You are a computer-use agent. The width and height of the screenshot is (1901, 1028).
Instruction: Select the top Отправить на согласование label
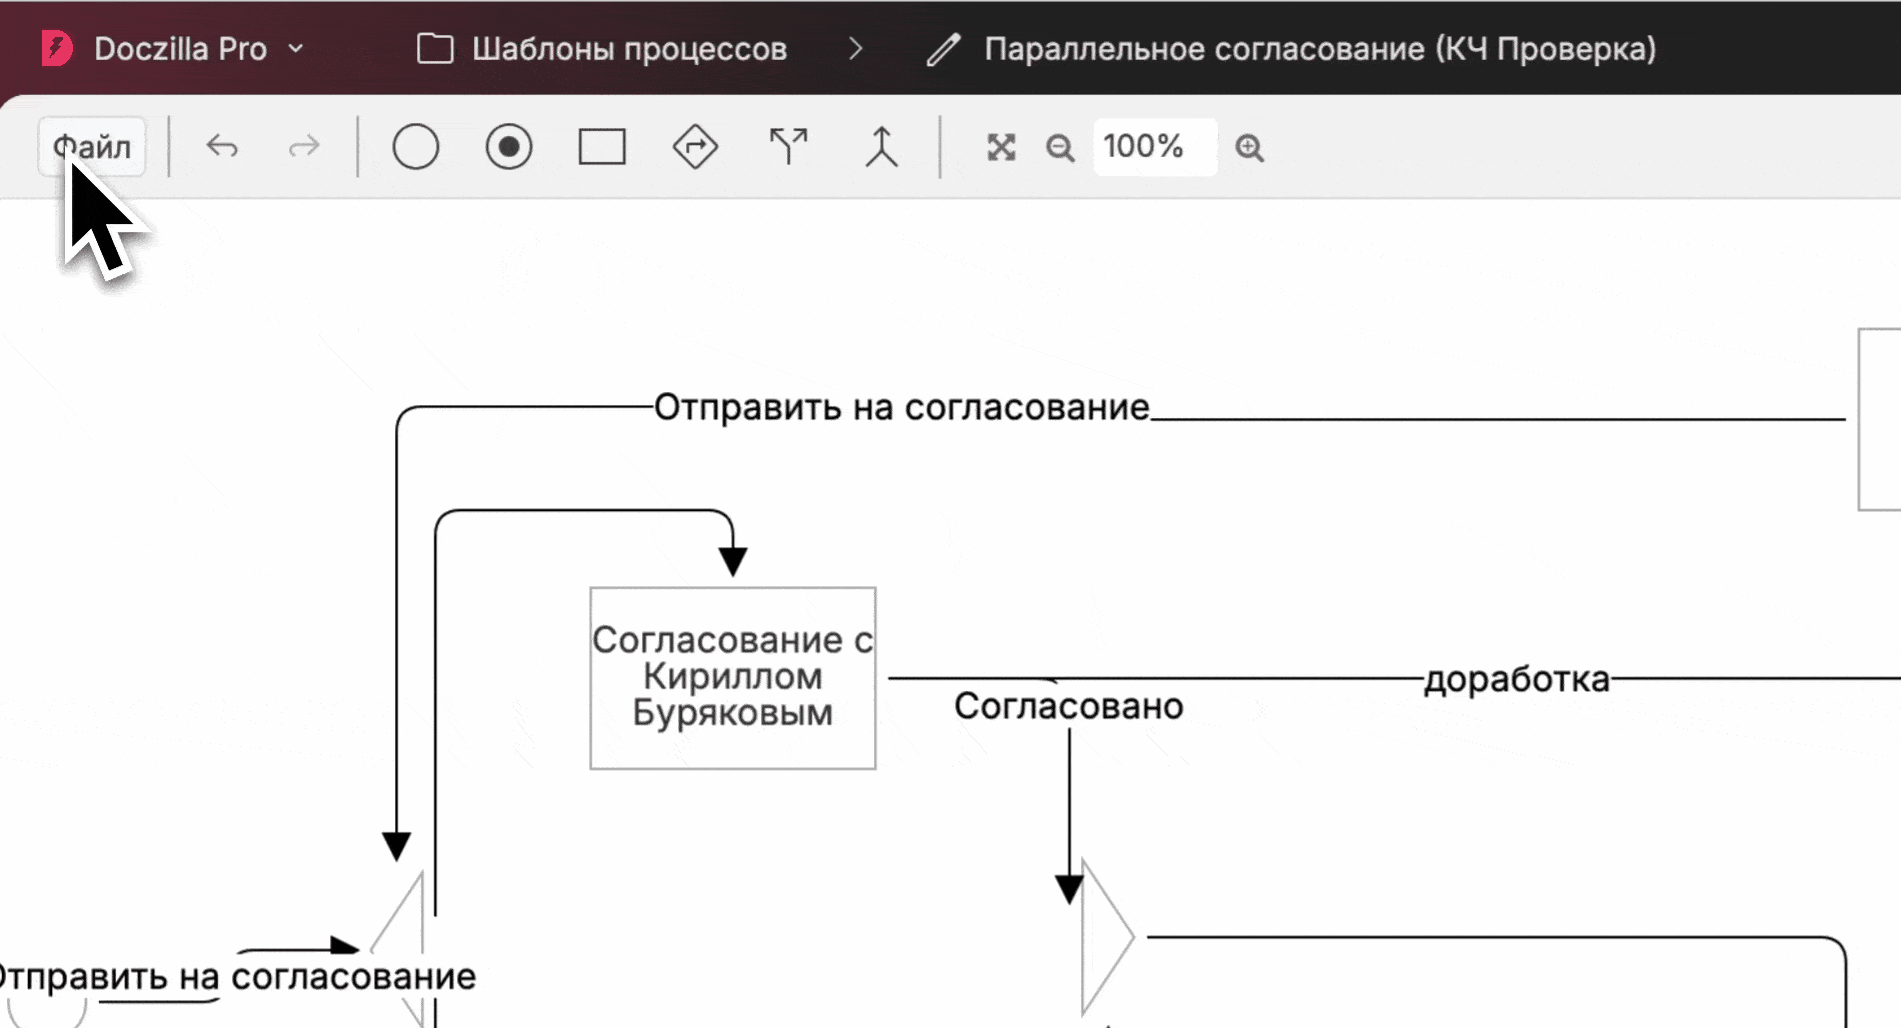[901, 408]
